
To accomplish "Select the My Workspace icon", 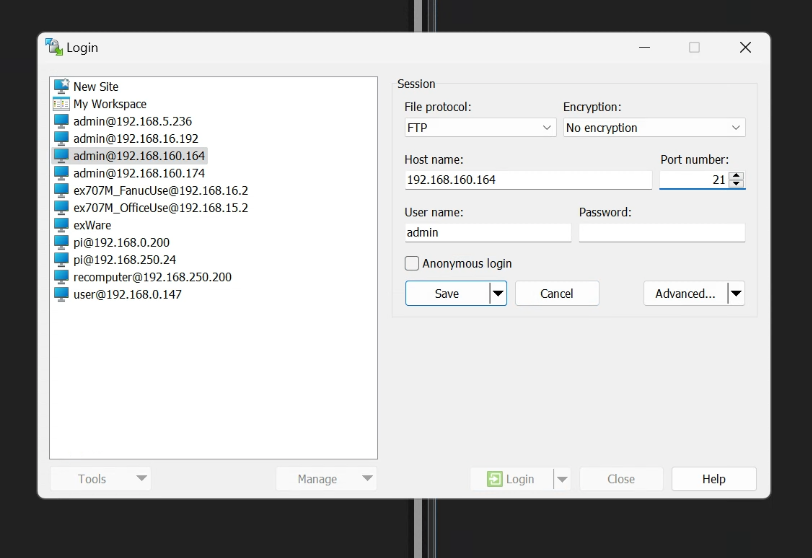I will [61, 104].
